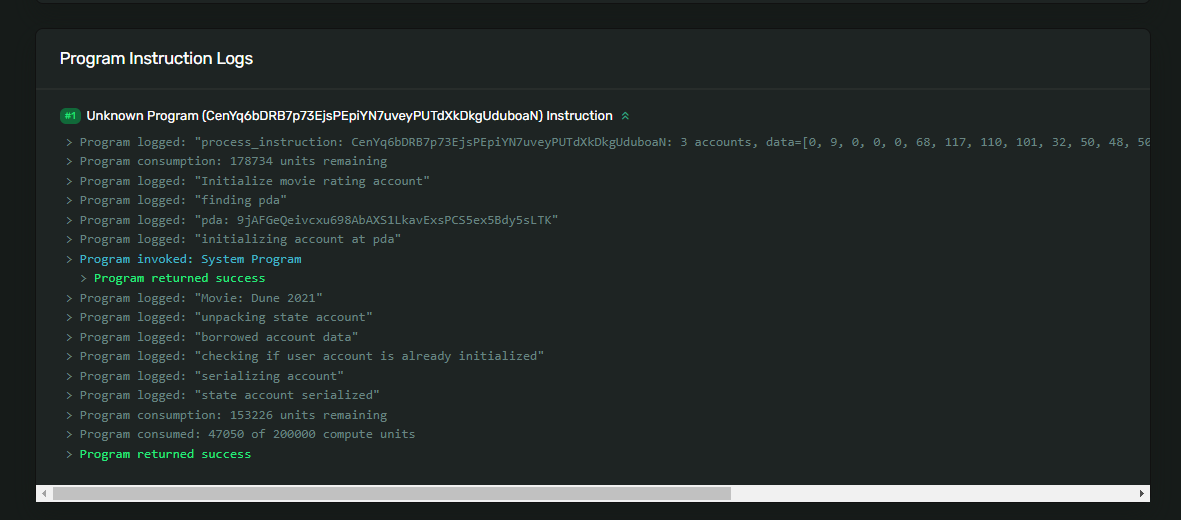Click the process_instruction log line
The image size is (1181, 520).
(600, 142)
